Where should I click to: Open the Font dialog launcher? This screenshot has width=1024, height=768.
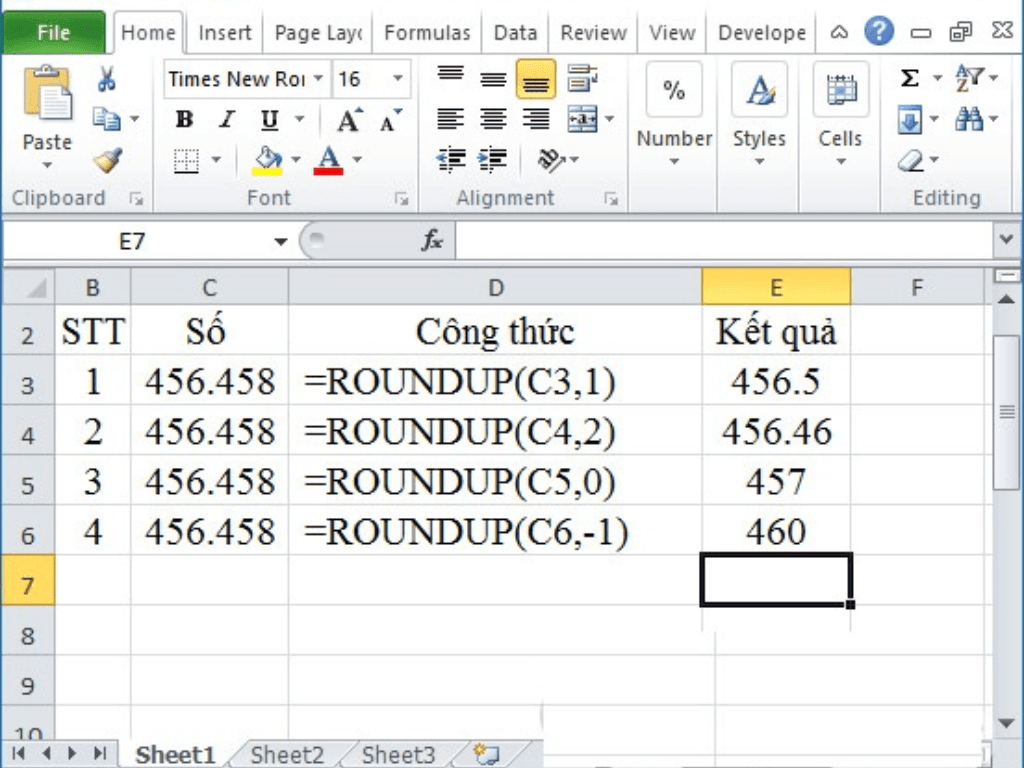[401, 198]
